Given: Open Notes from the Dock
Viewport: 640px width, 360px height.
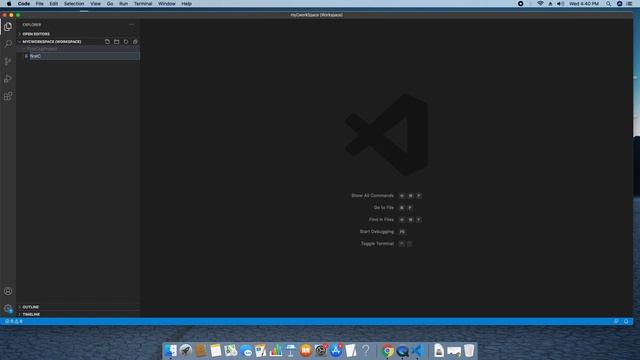Looking at the screenshot, I should coord(216,351).
